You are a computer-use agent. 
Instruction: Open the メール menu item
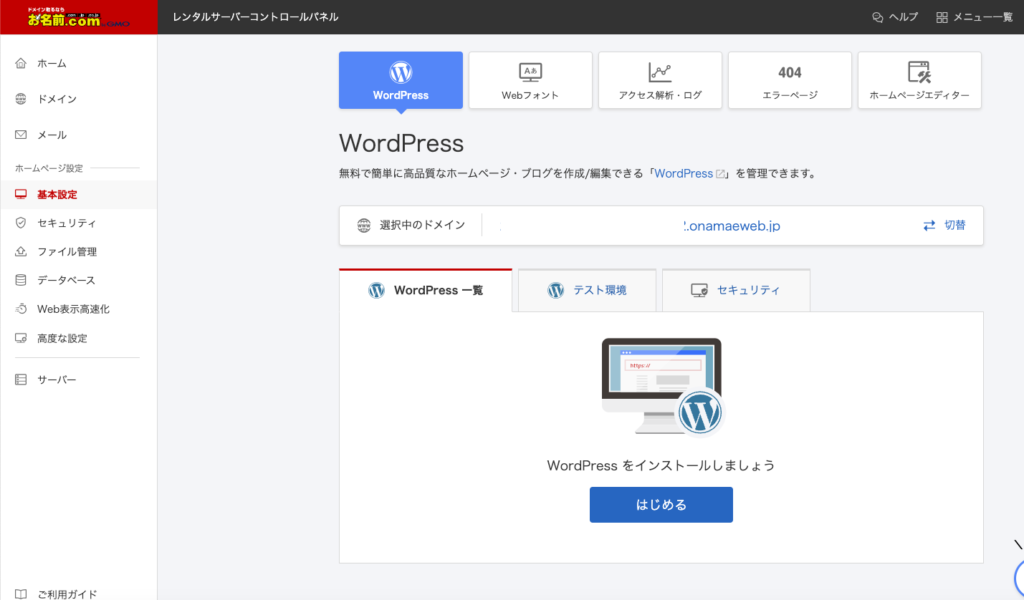pyautogui.click(x=78, y=134)
